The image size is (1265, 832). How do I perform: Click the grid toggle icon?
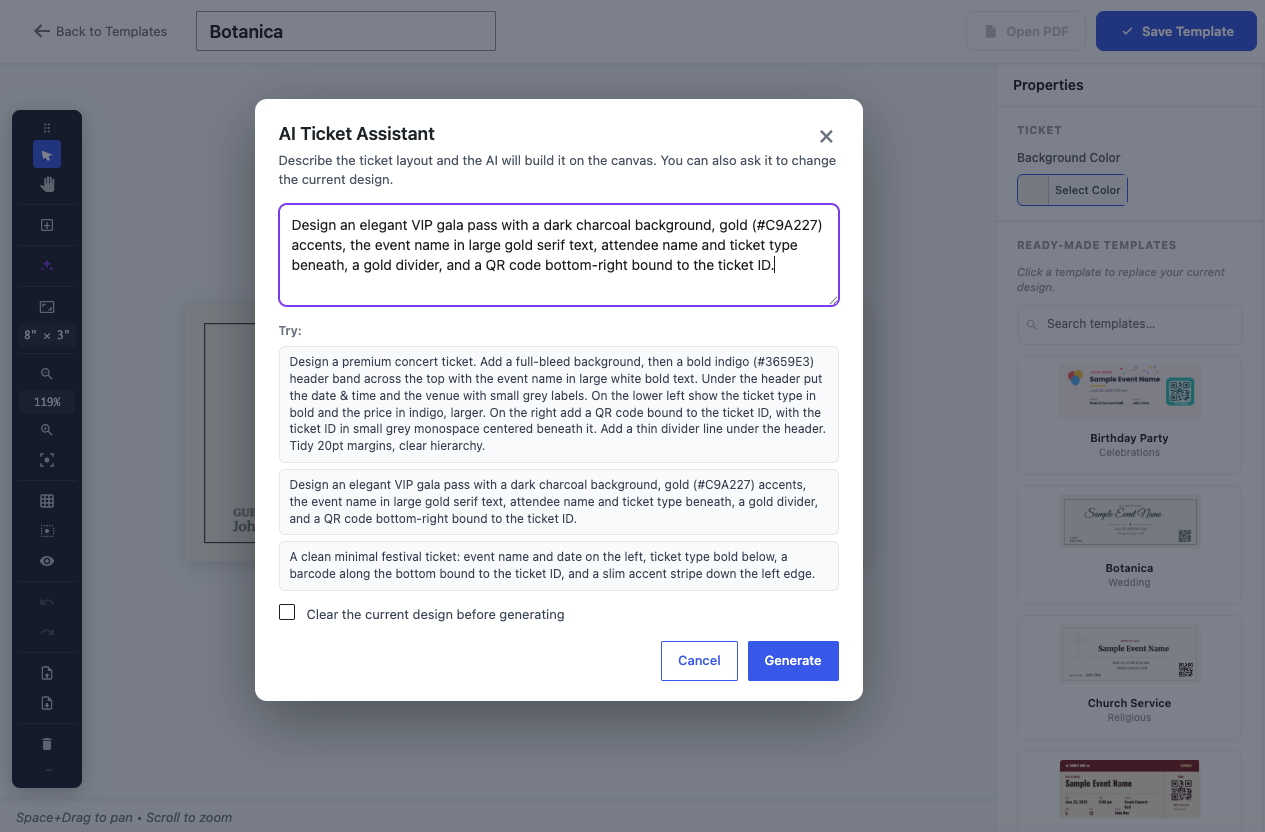pyautogui.click(x=46, y=501)
